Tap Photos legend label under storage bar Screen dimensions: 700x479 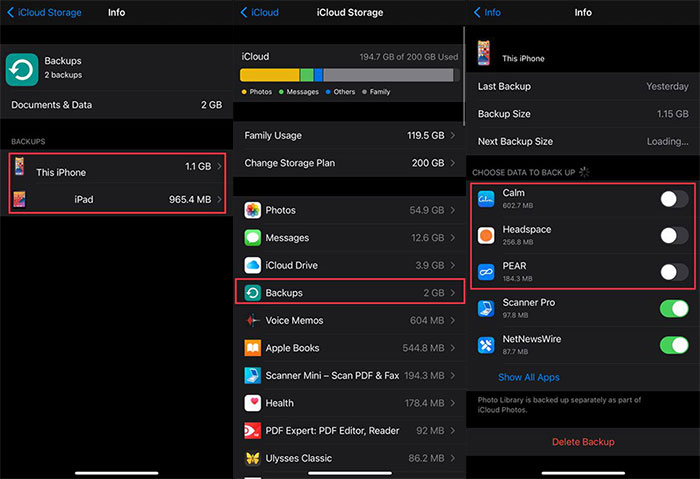(x=261, y=92)
